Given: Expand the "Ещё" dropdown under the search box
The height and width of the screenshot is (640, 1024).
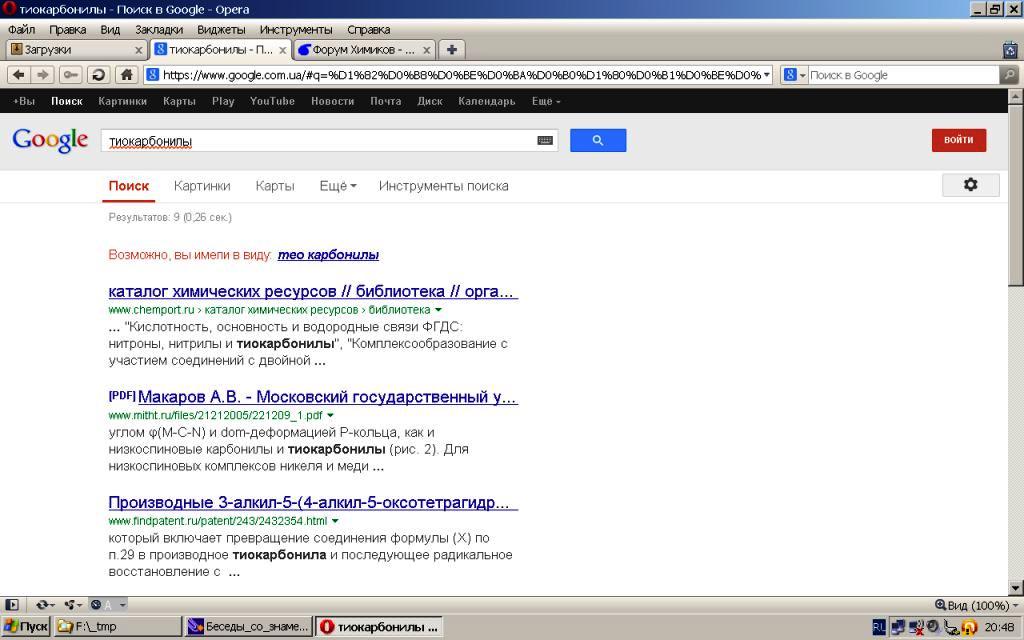Looking at the screenshot, I should 338,186.
